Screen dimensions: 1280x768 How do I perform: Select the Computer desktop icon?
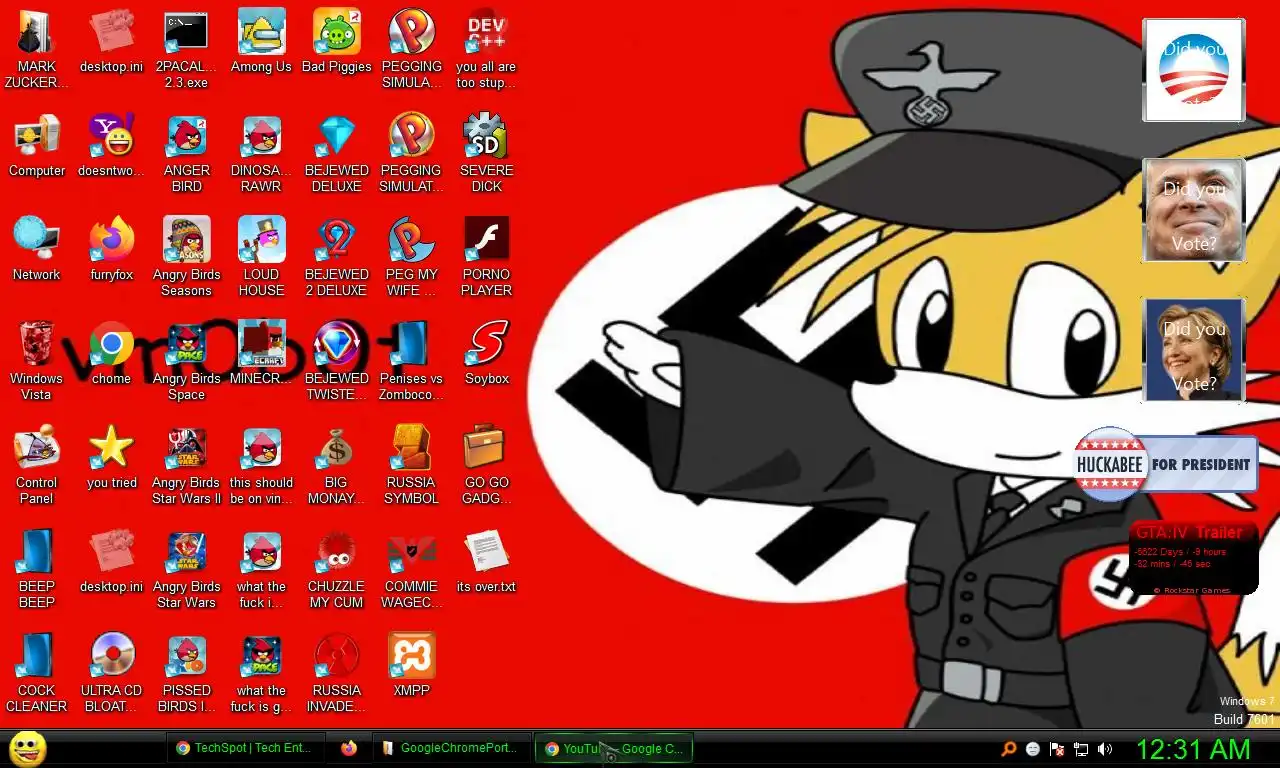tap(37, 146)
